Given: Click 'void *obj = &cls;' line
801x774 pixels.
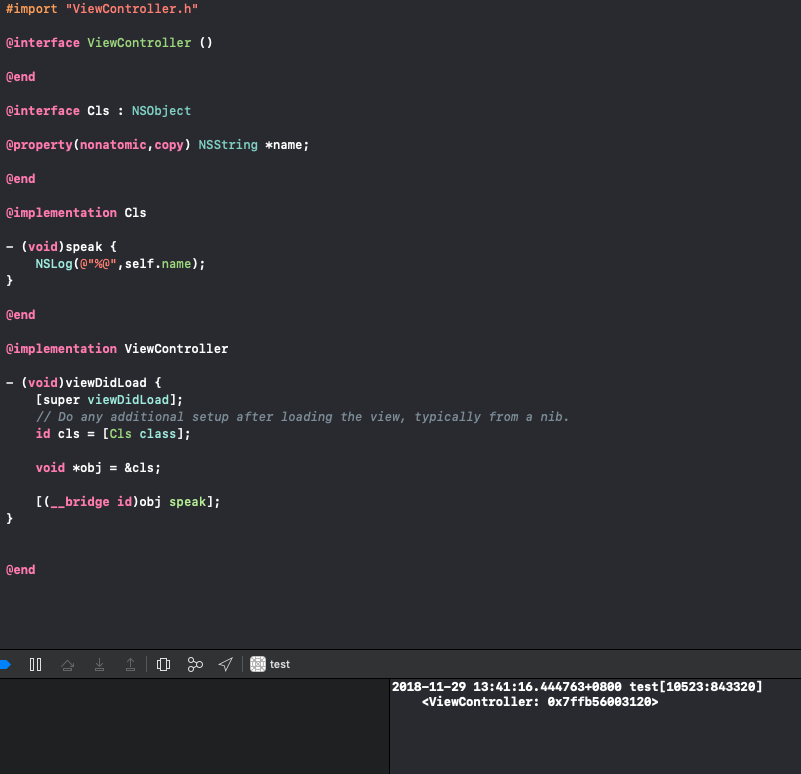Looking at the screenshot, I should click(98, 468).
